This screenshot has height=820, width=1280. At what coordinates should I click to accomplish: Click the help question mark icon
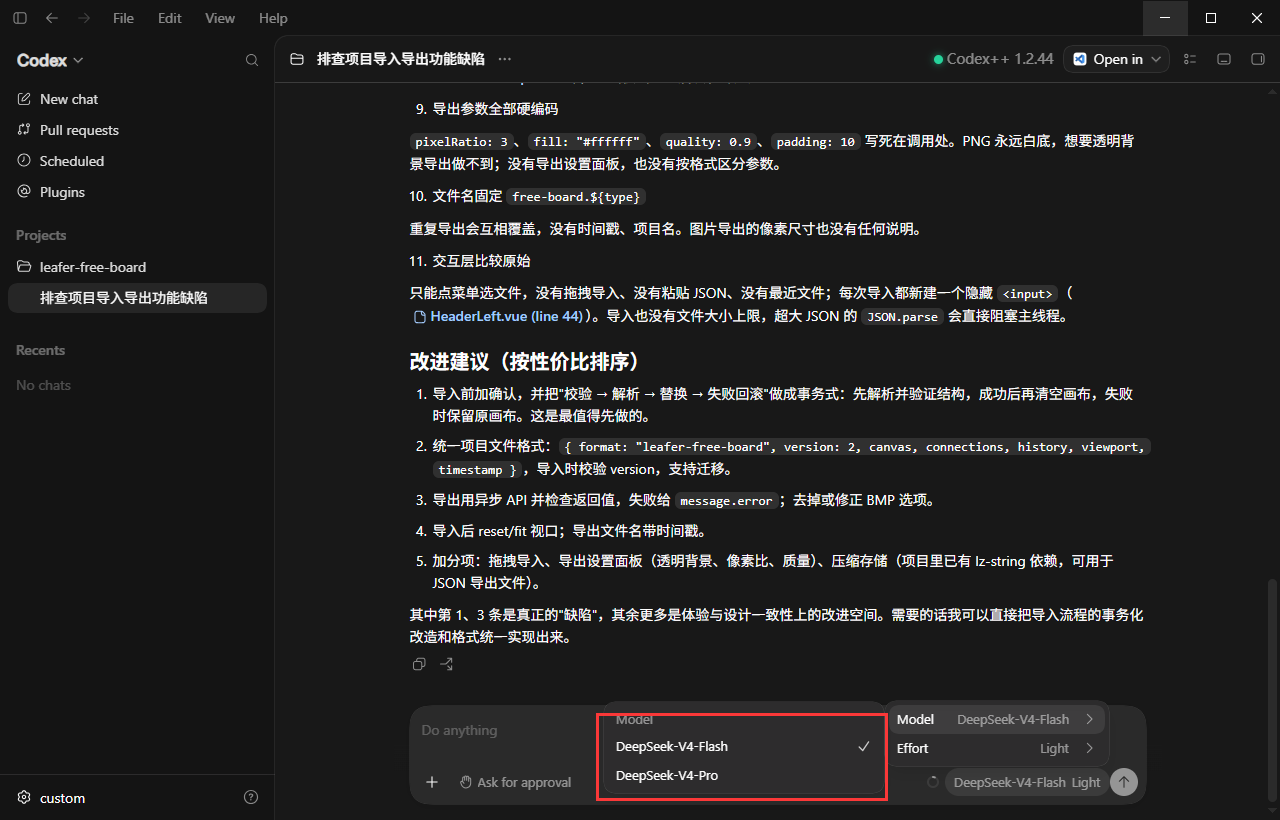(x=251, y=798)
